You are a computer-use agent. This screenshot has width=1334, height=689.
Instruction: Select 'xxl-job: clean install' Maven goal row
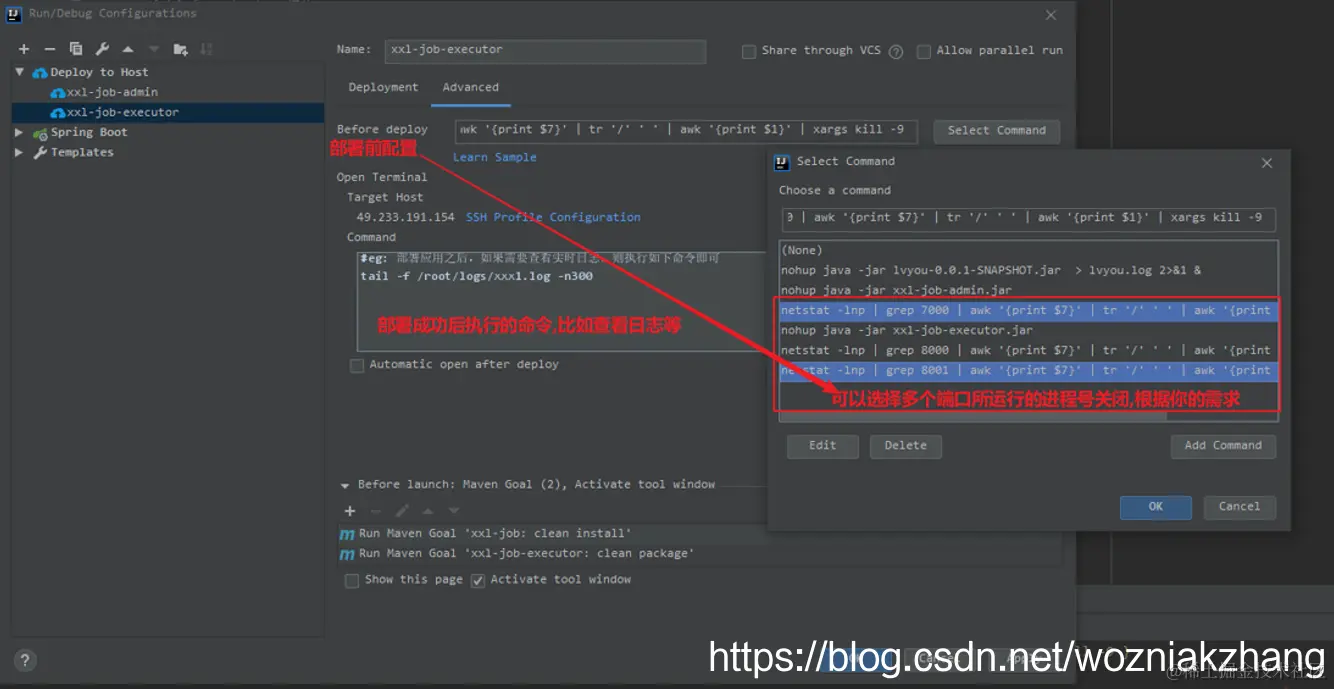pos(700,534)
